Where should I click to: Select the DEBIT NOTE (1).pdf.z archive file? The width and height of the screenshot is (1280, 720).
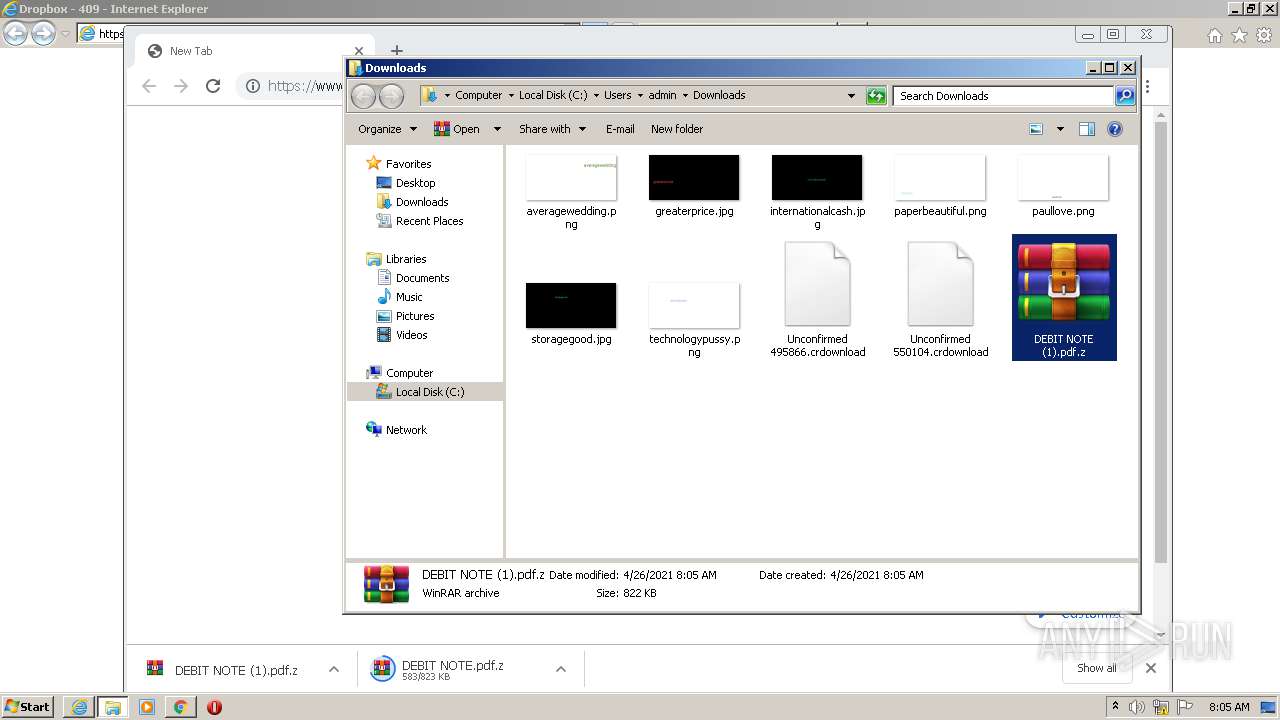[x=1064, y=298]
